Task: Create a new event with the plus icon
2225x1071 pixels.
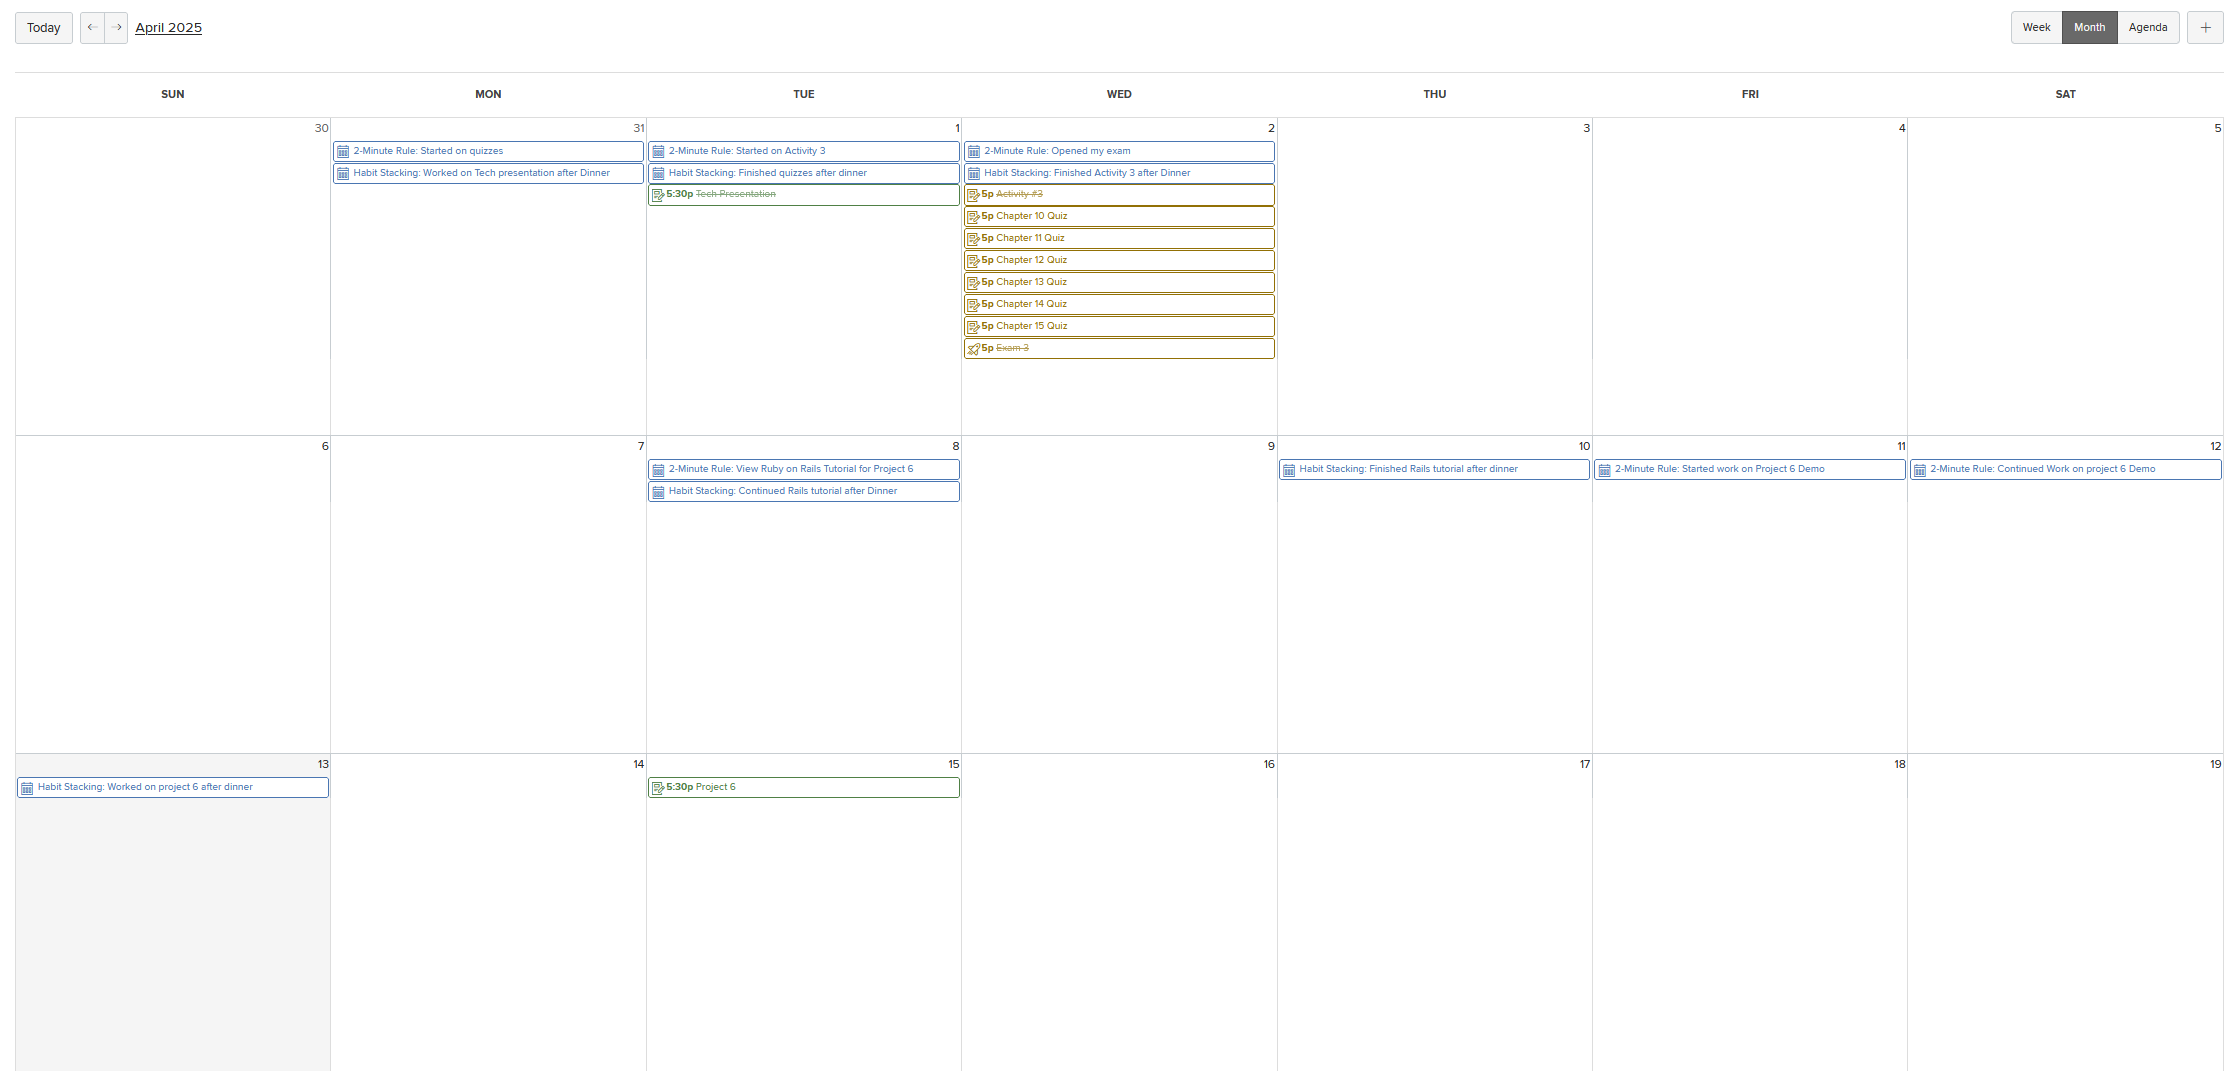Action: (x=2205, y=27)
